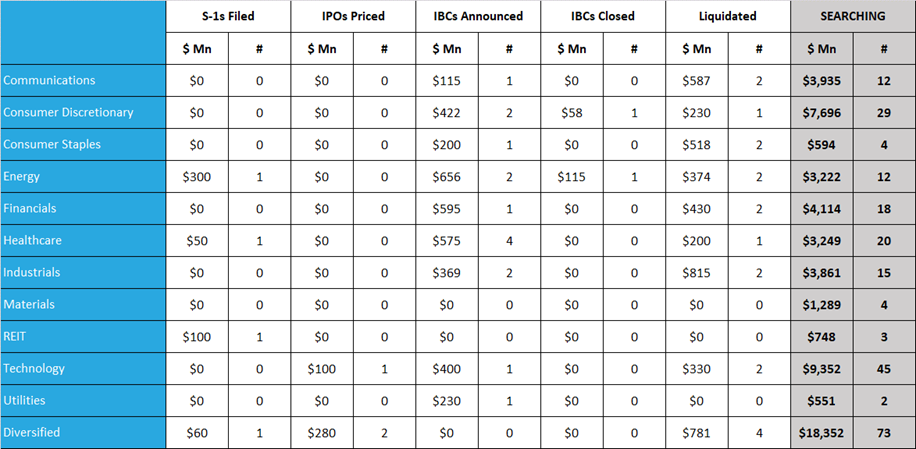Click the S-1s Filed column header

click(228, 17)
